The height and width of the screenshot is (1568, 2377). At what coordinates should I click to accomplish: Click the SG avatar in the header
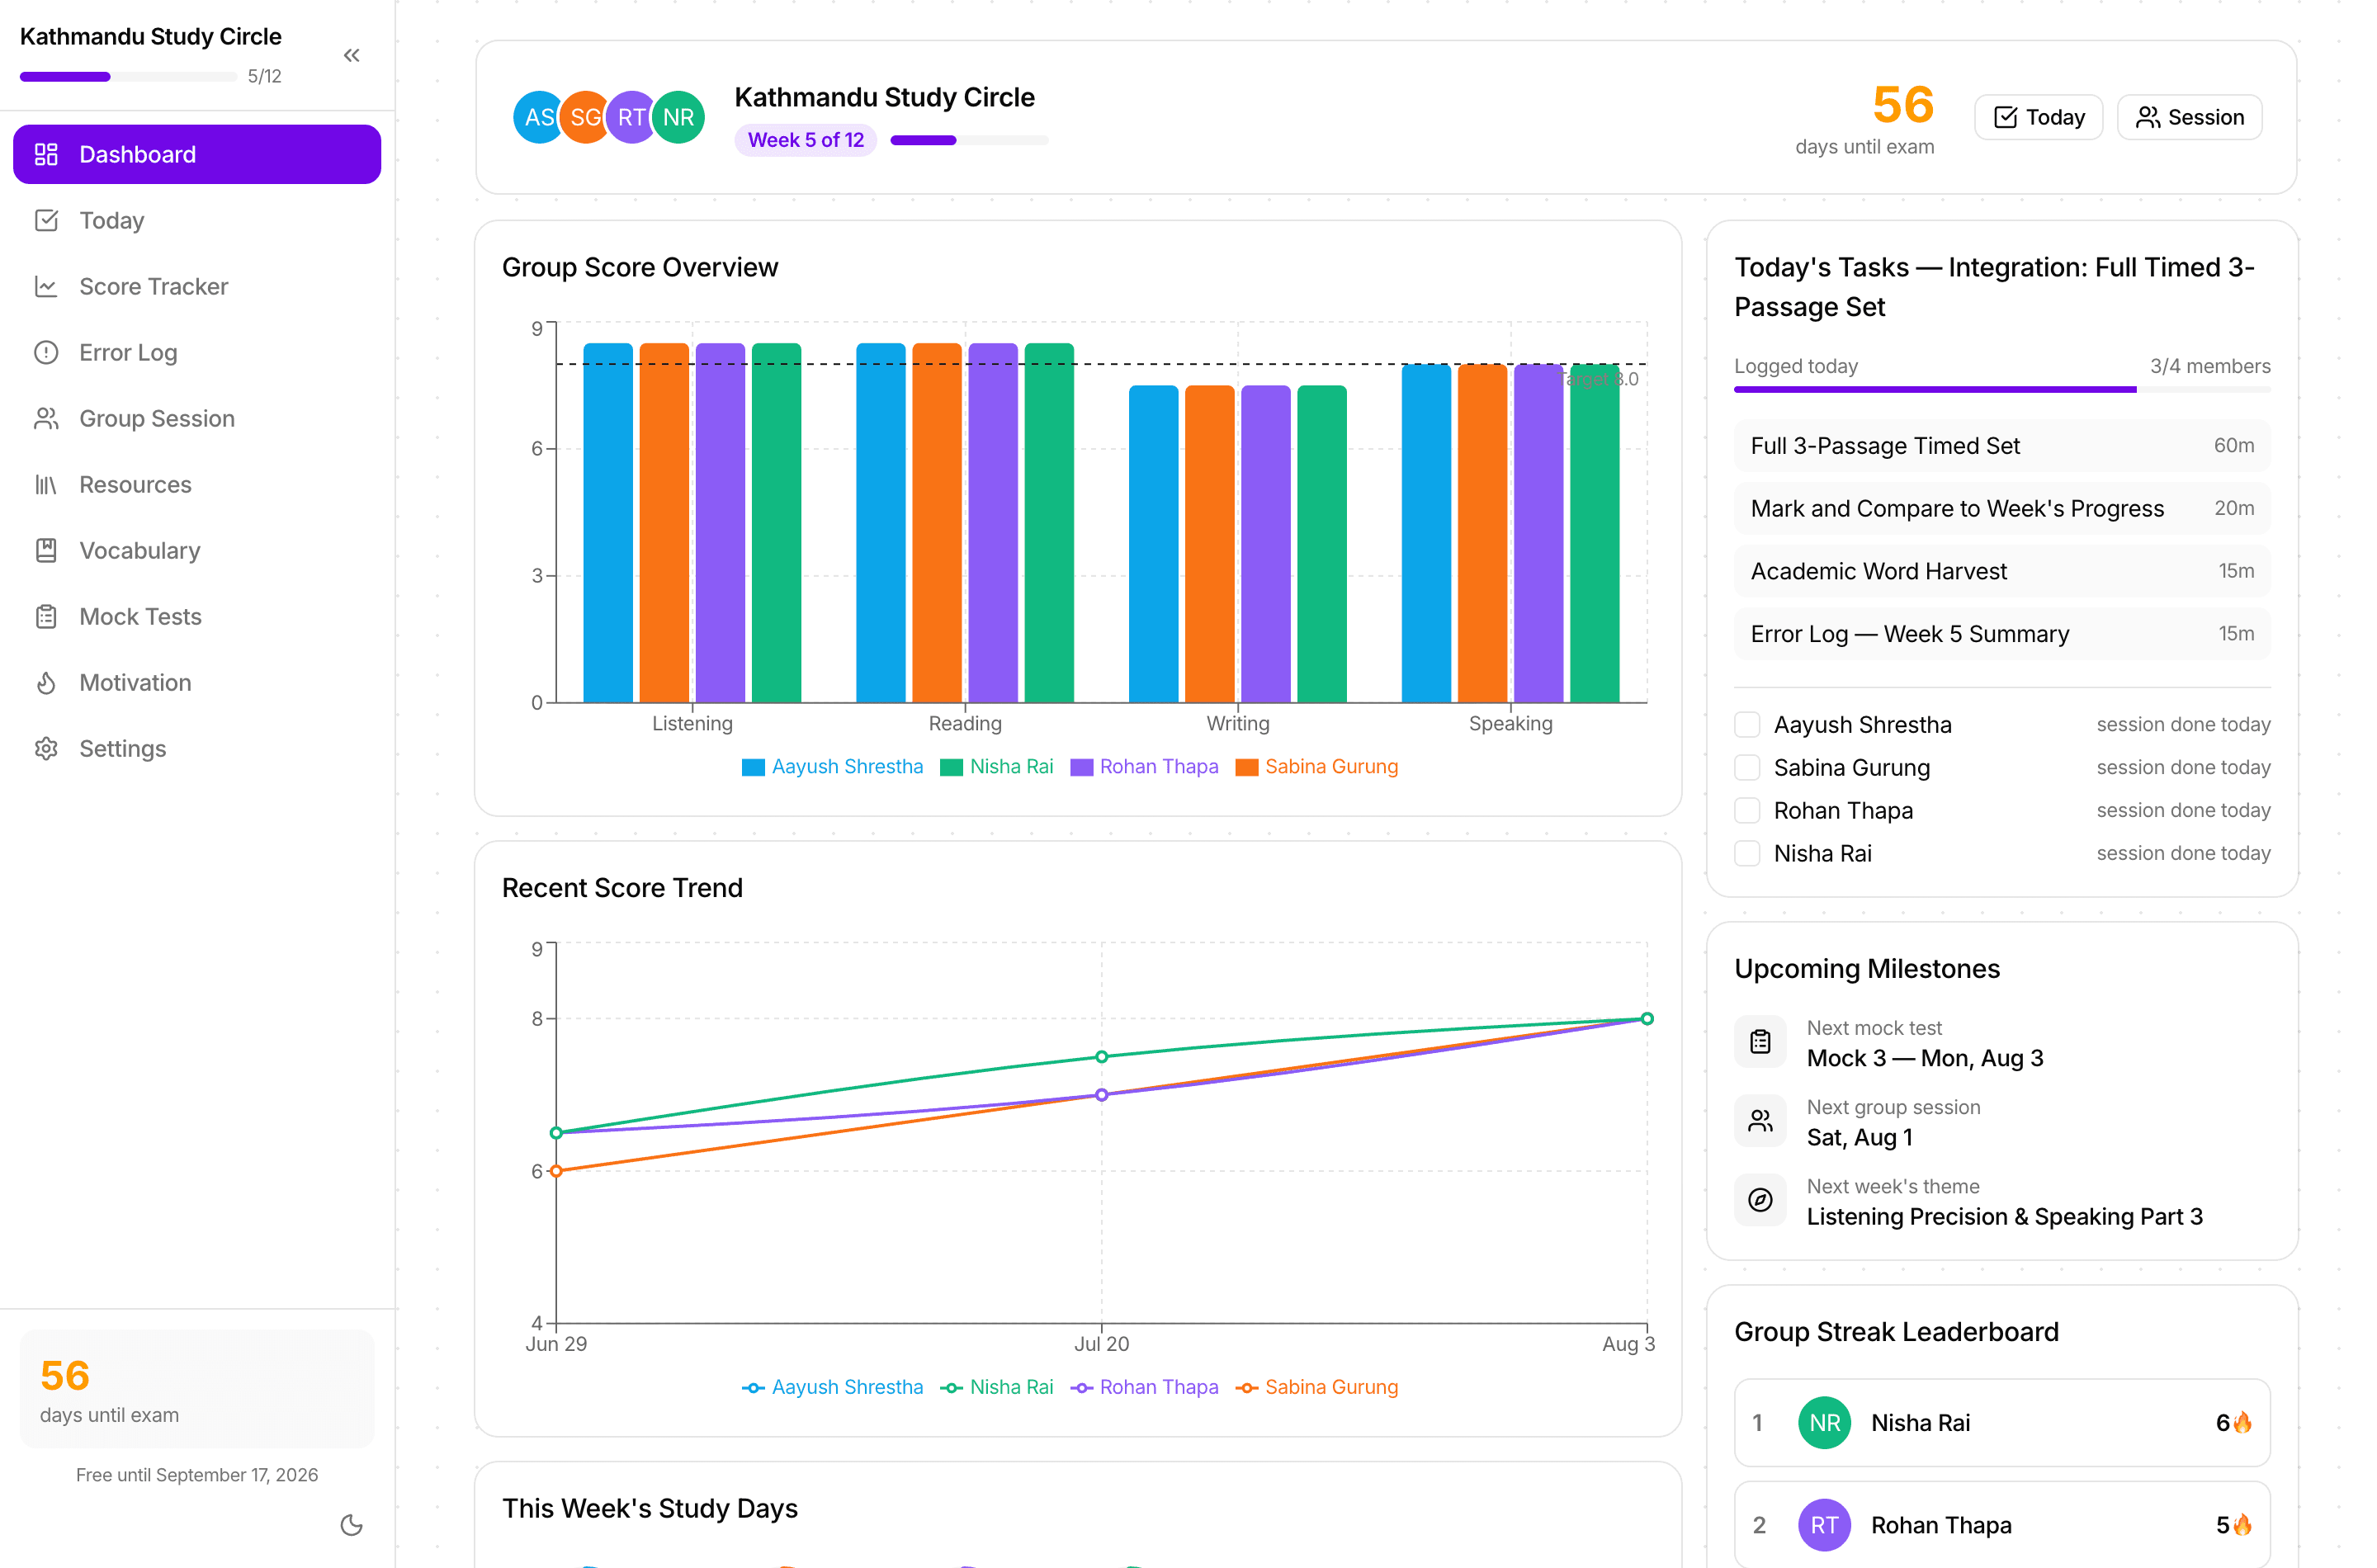(585, 117)
